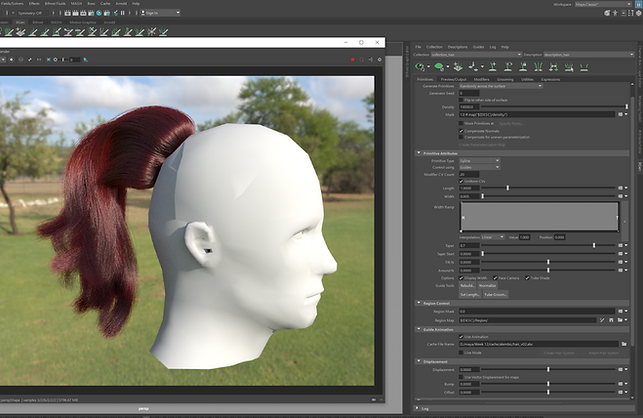Open the Workspace dropdown at top right
The width and height of the screenshot is (643, 418).
603,4
